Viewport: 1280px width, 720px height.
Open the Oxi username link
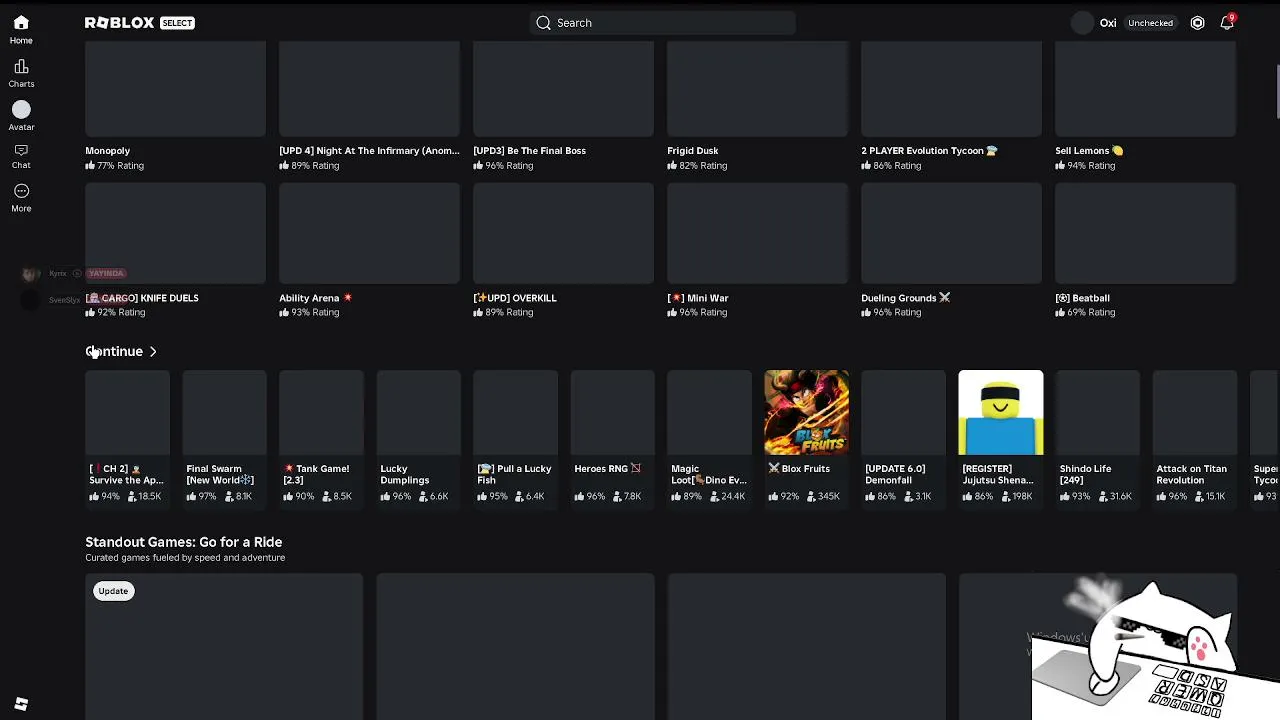click(x=1108, y=23)
